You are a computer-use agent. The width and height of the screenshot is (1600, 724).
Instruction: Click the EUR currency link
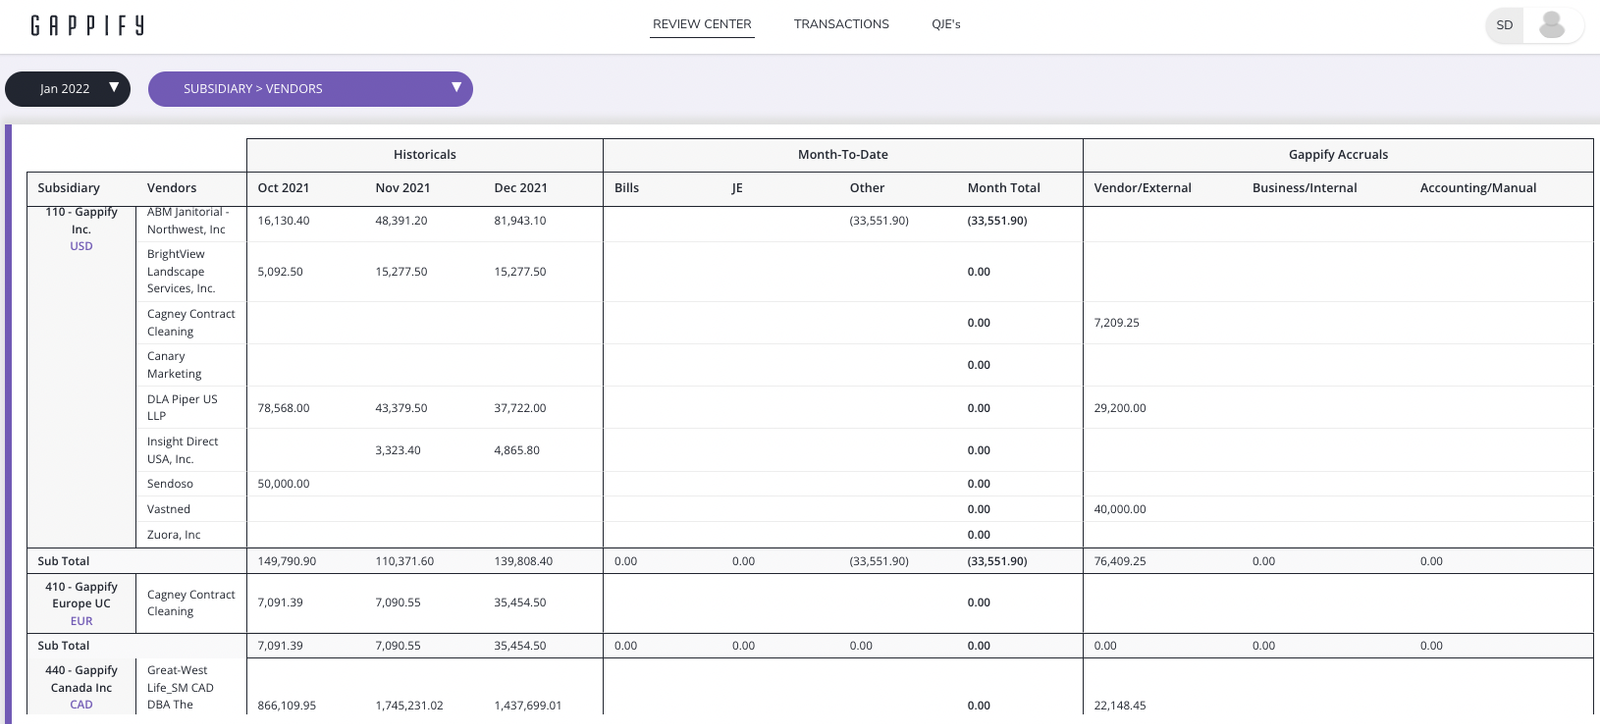pos(81,621)
